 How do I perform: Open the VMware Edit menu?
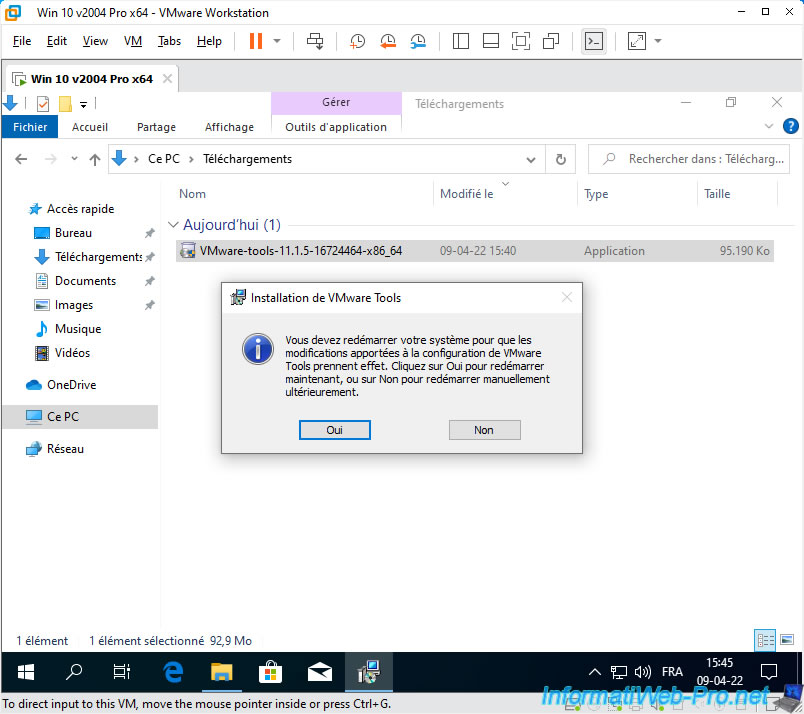click(56, 41)
